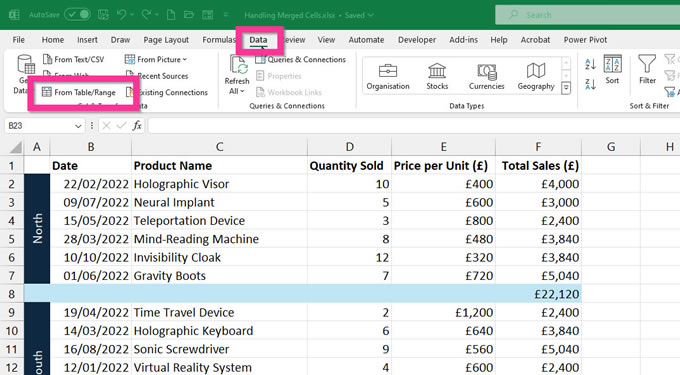The height and width of the screenshot is (375, 680).
Task: Click the Insert Function fx icon
Action: pos(137,126)
